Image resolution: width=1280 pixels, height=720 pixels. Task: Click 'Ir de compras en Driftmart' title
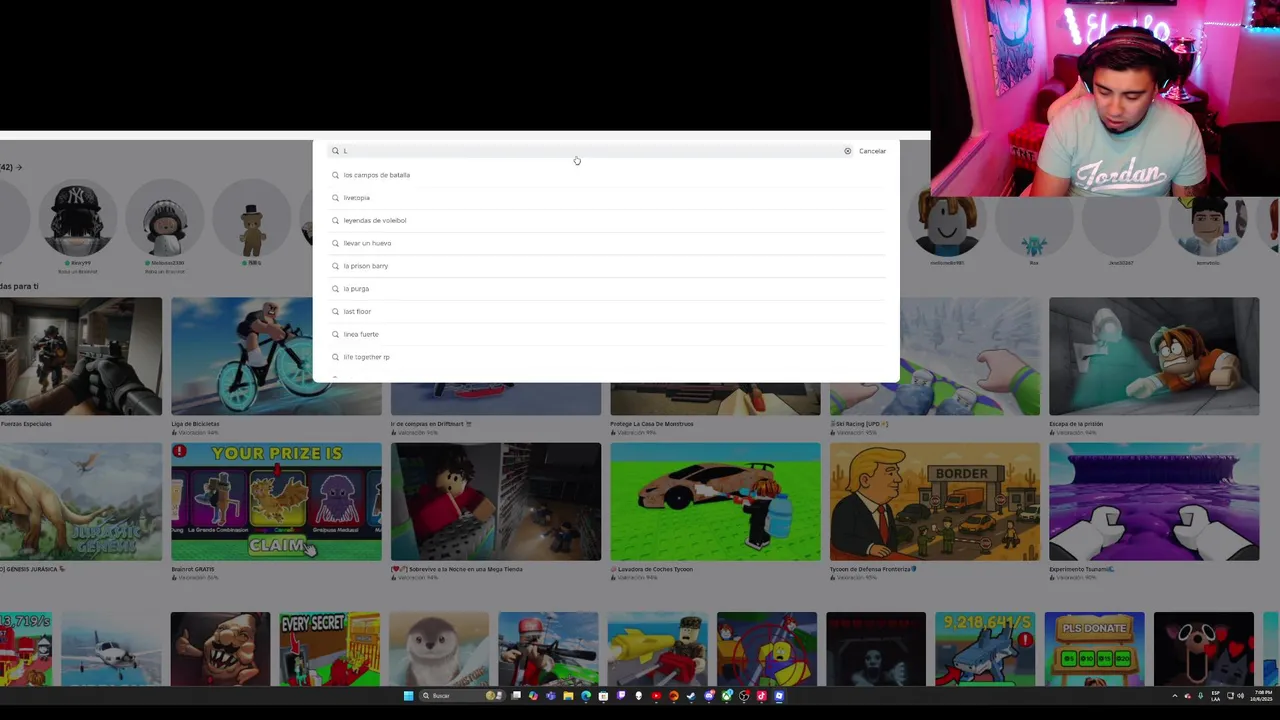coord(431,424)
